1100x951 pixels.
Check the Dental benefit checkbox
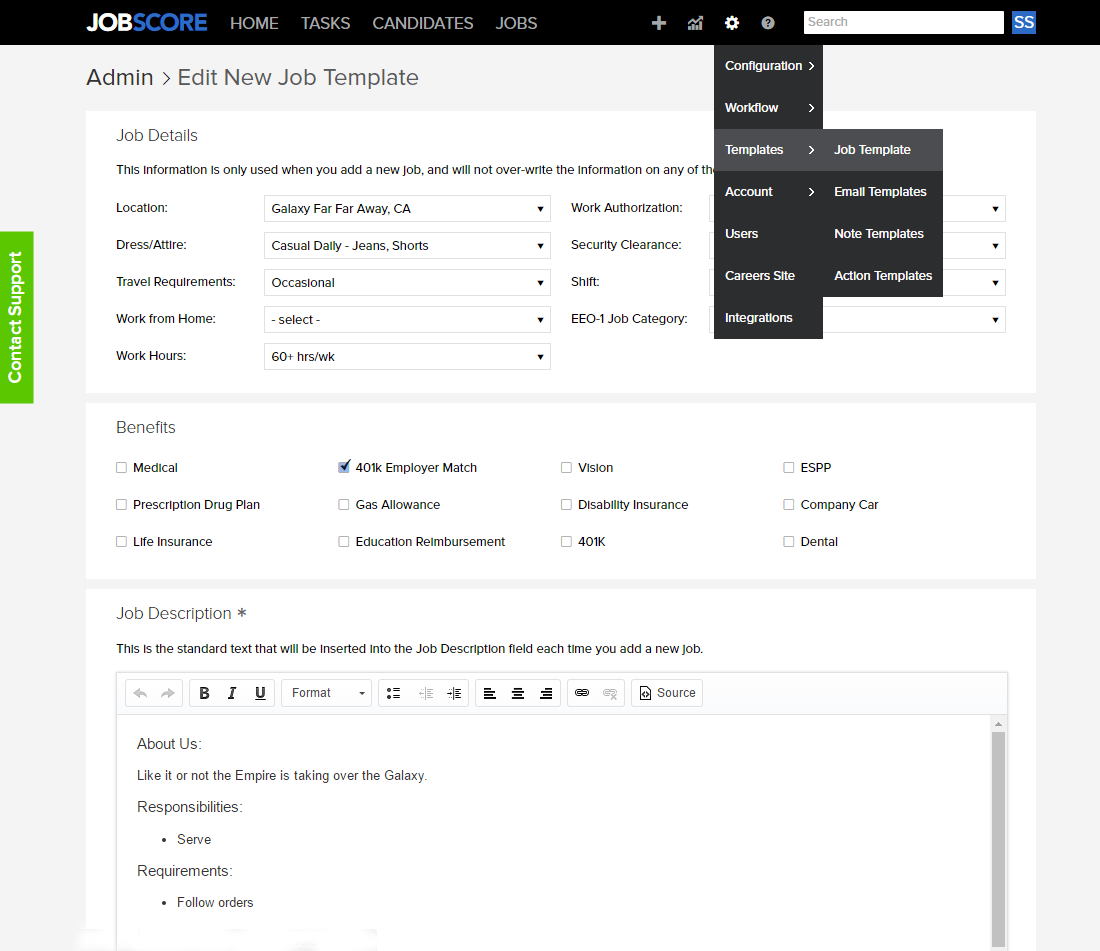tap(788, 541)
